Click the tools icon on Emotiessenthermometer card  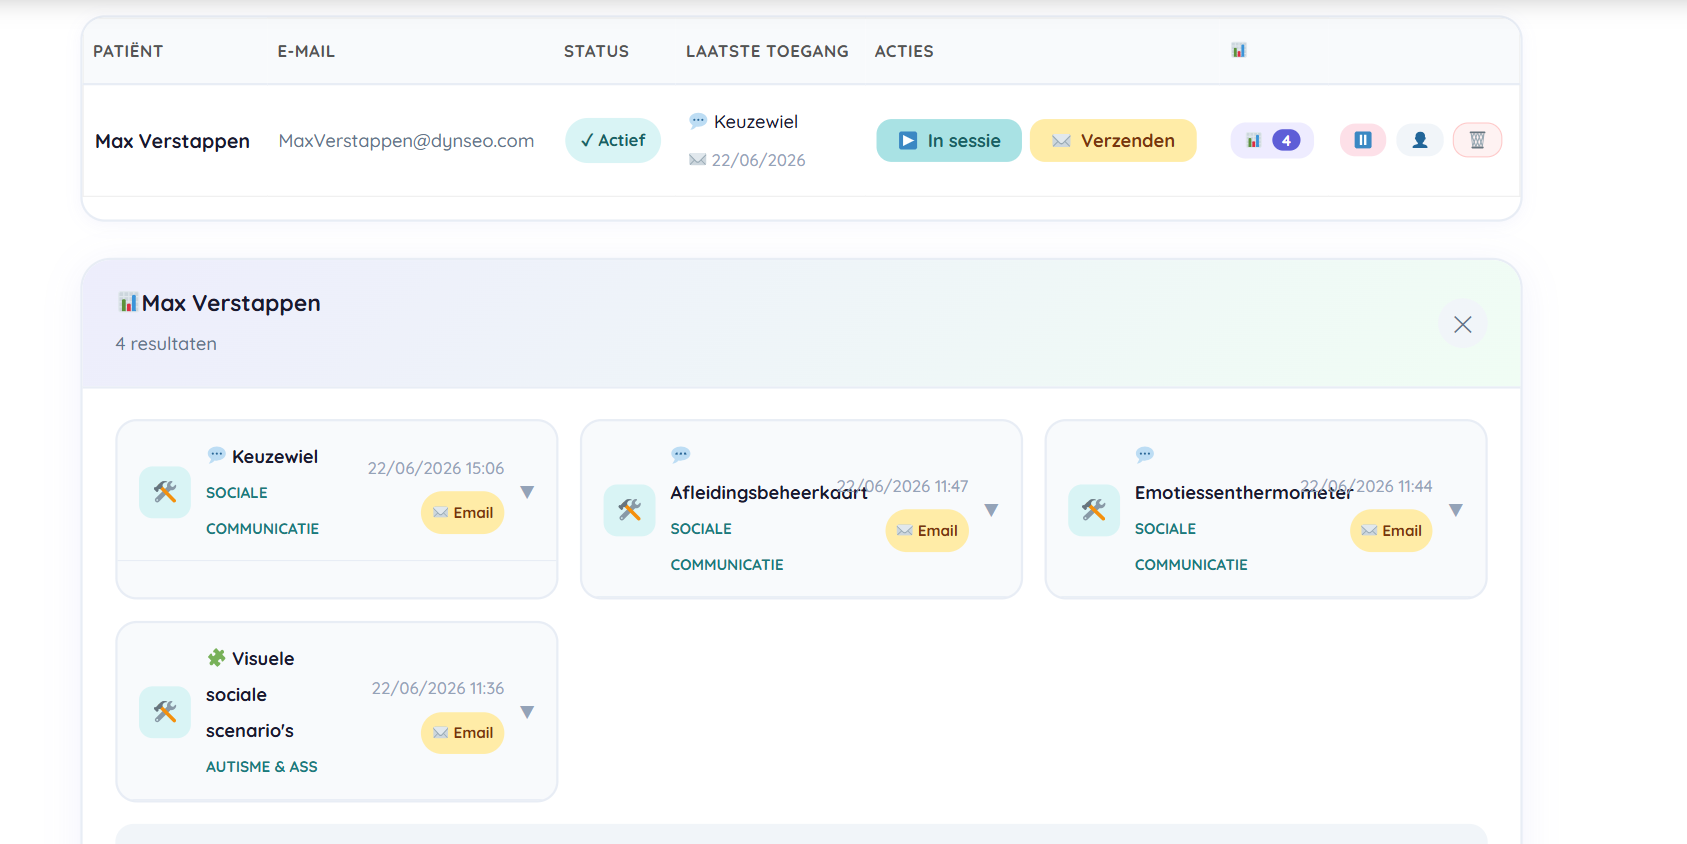click(1094, 510)
